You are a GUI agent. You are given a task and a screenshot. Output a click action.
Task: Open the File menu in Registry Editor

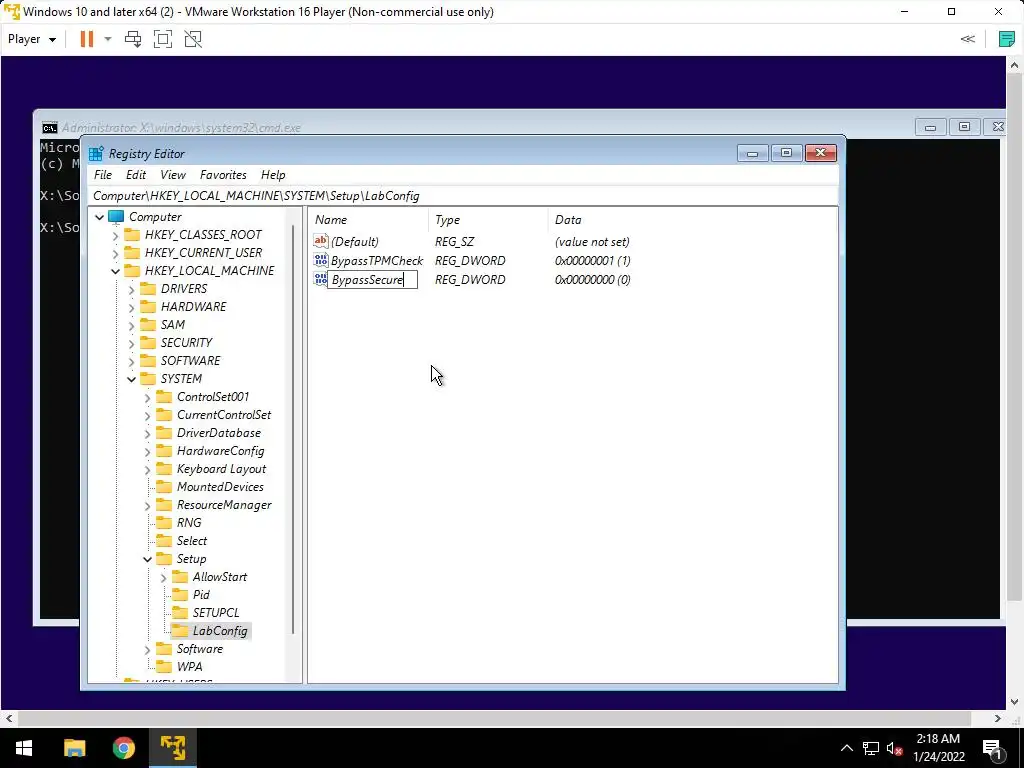pyautogui.click(x=103, y=175)
